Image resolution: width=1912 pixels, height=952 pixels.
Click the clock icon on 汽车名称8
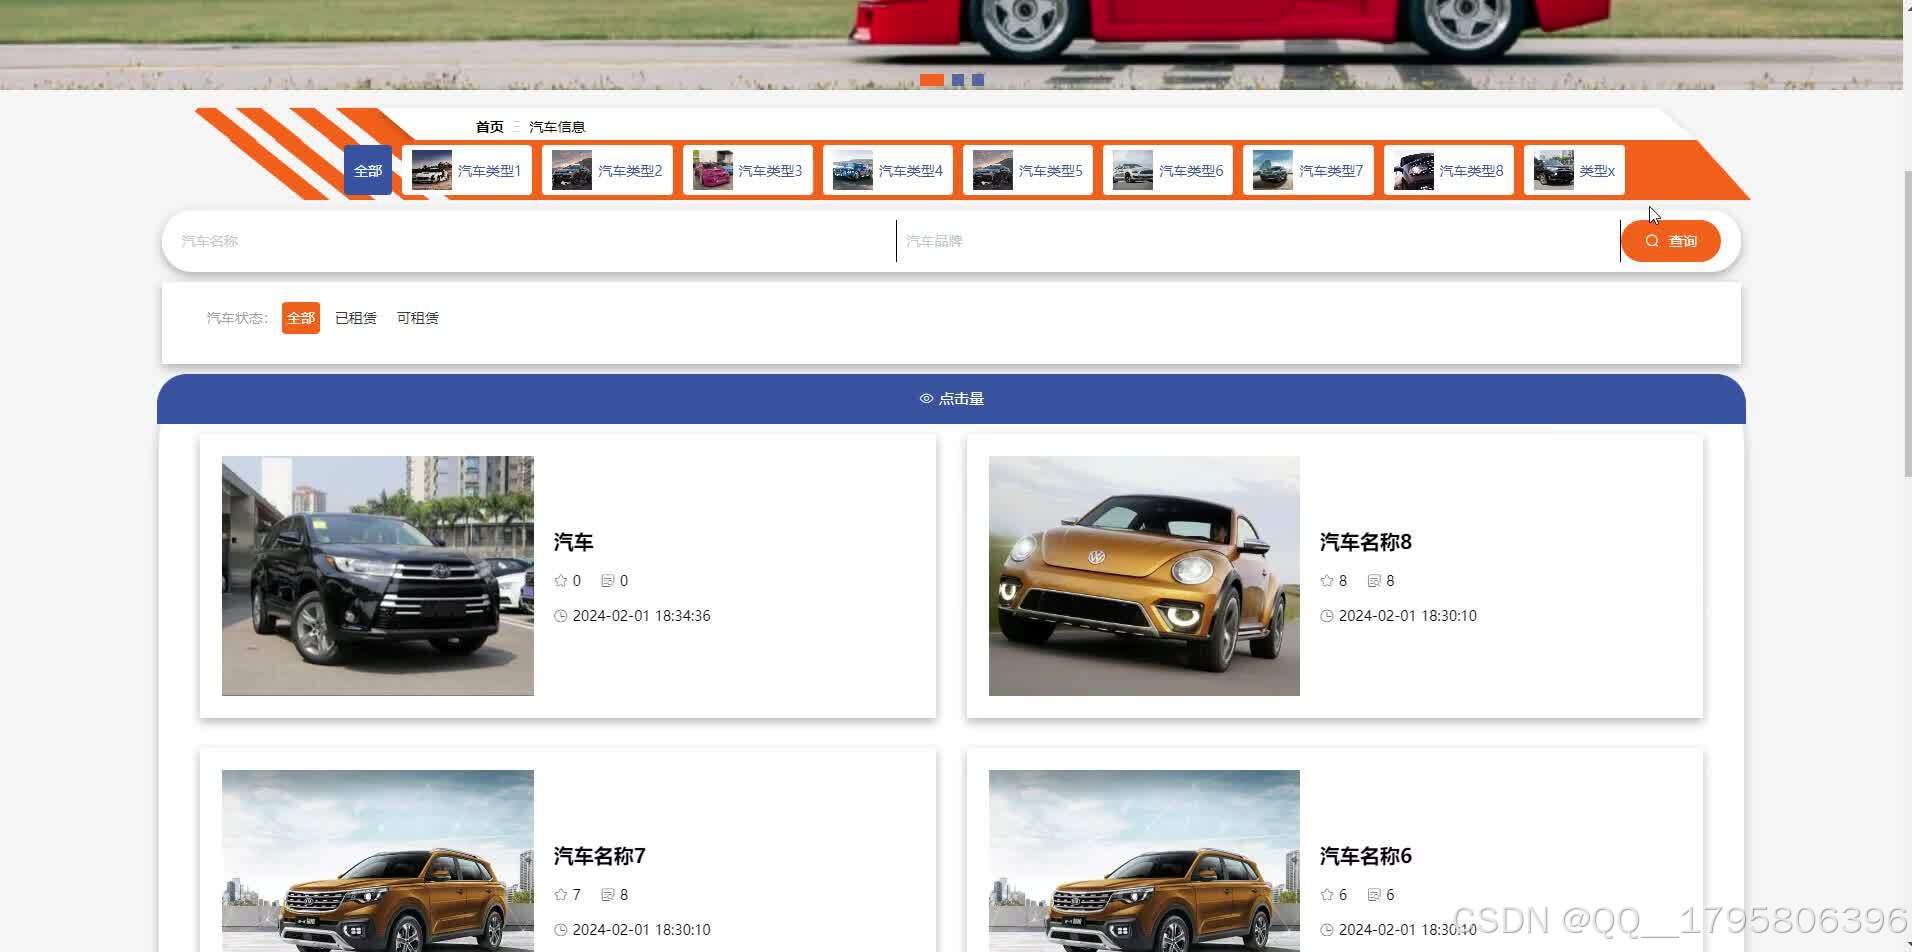(x=1327, y=616)
